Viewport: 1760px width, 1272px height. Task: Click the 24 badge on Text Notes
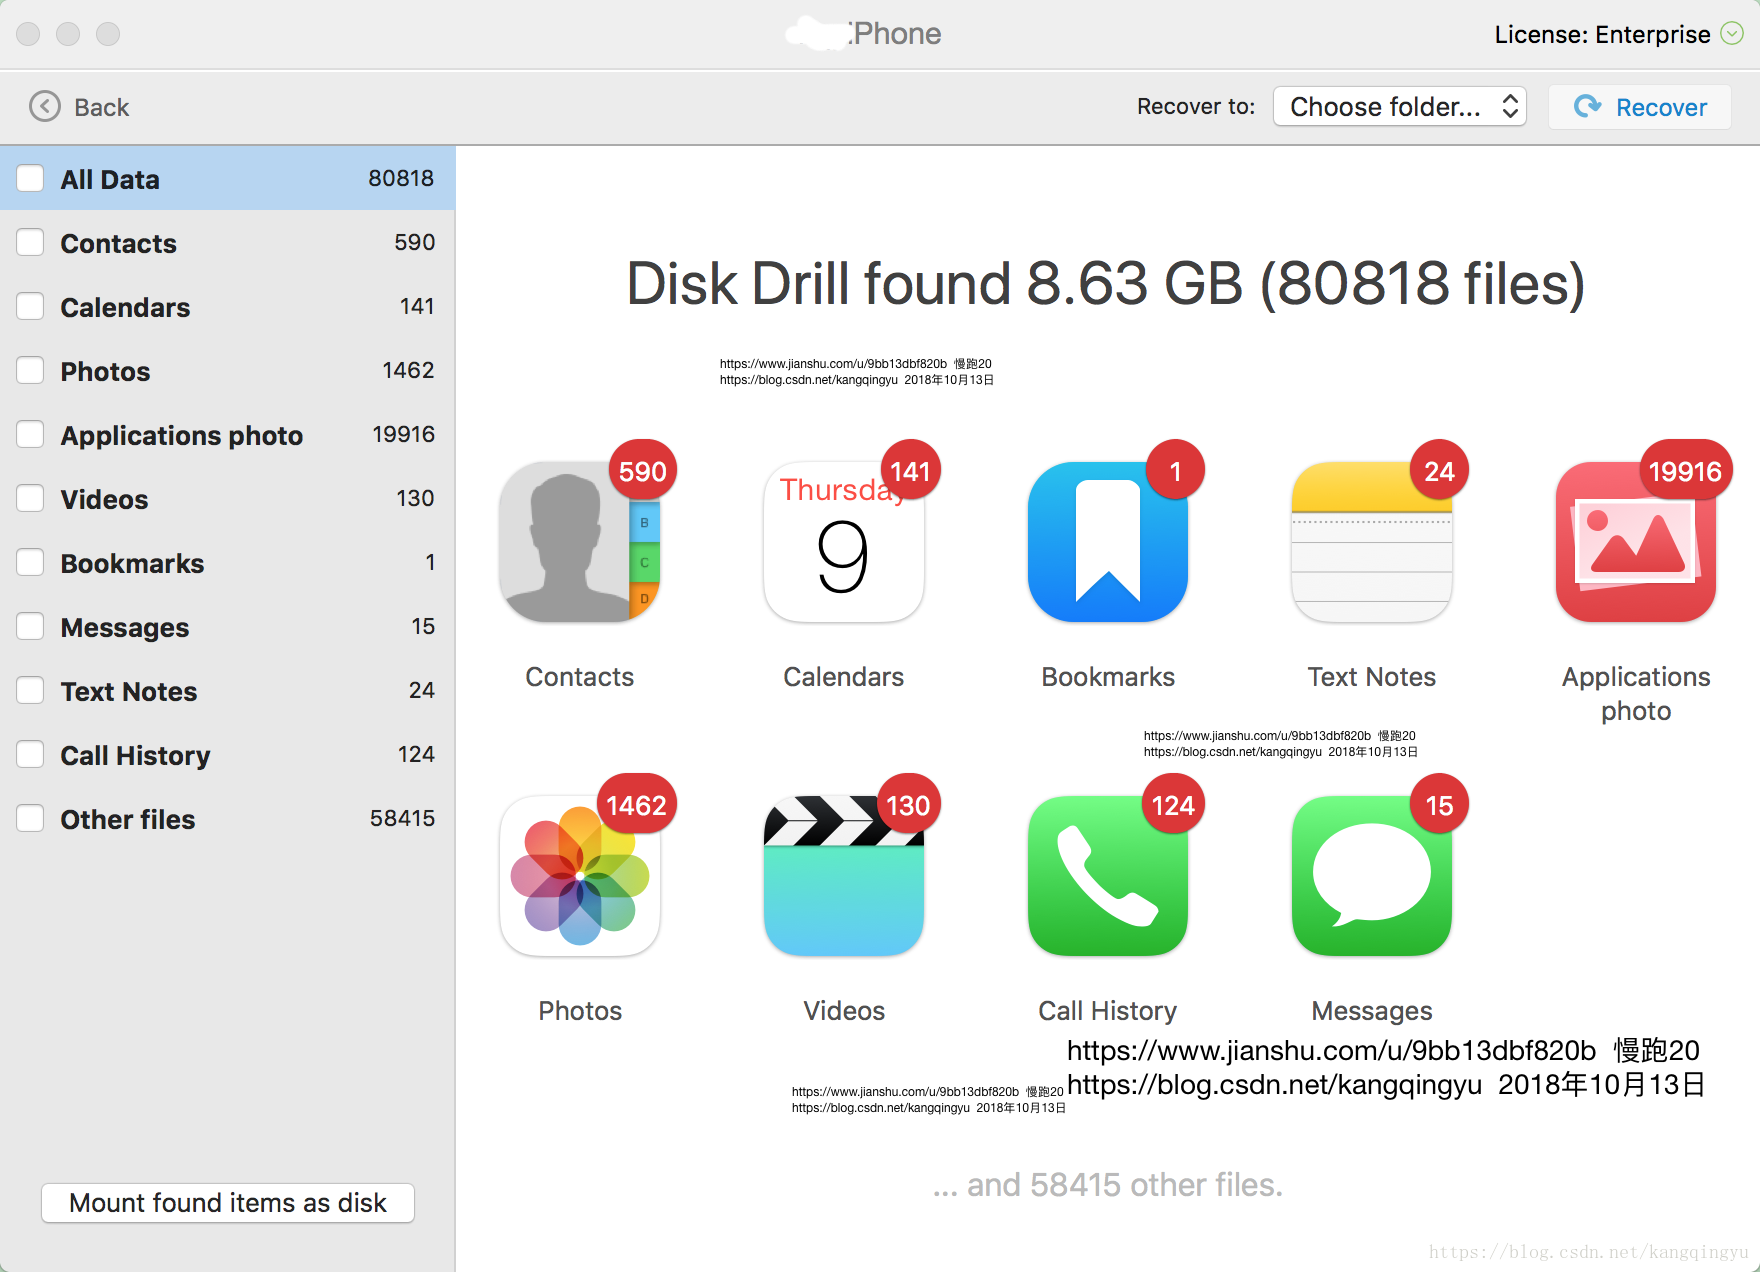coord(1439,471)
